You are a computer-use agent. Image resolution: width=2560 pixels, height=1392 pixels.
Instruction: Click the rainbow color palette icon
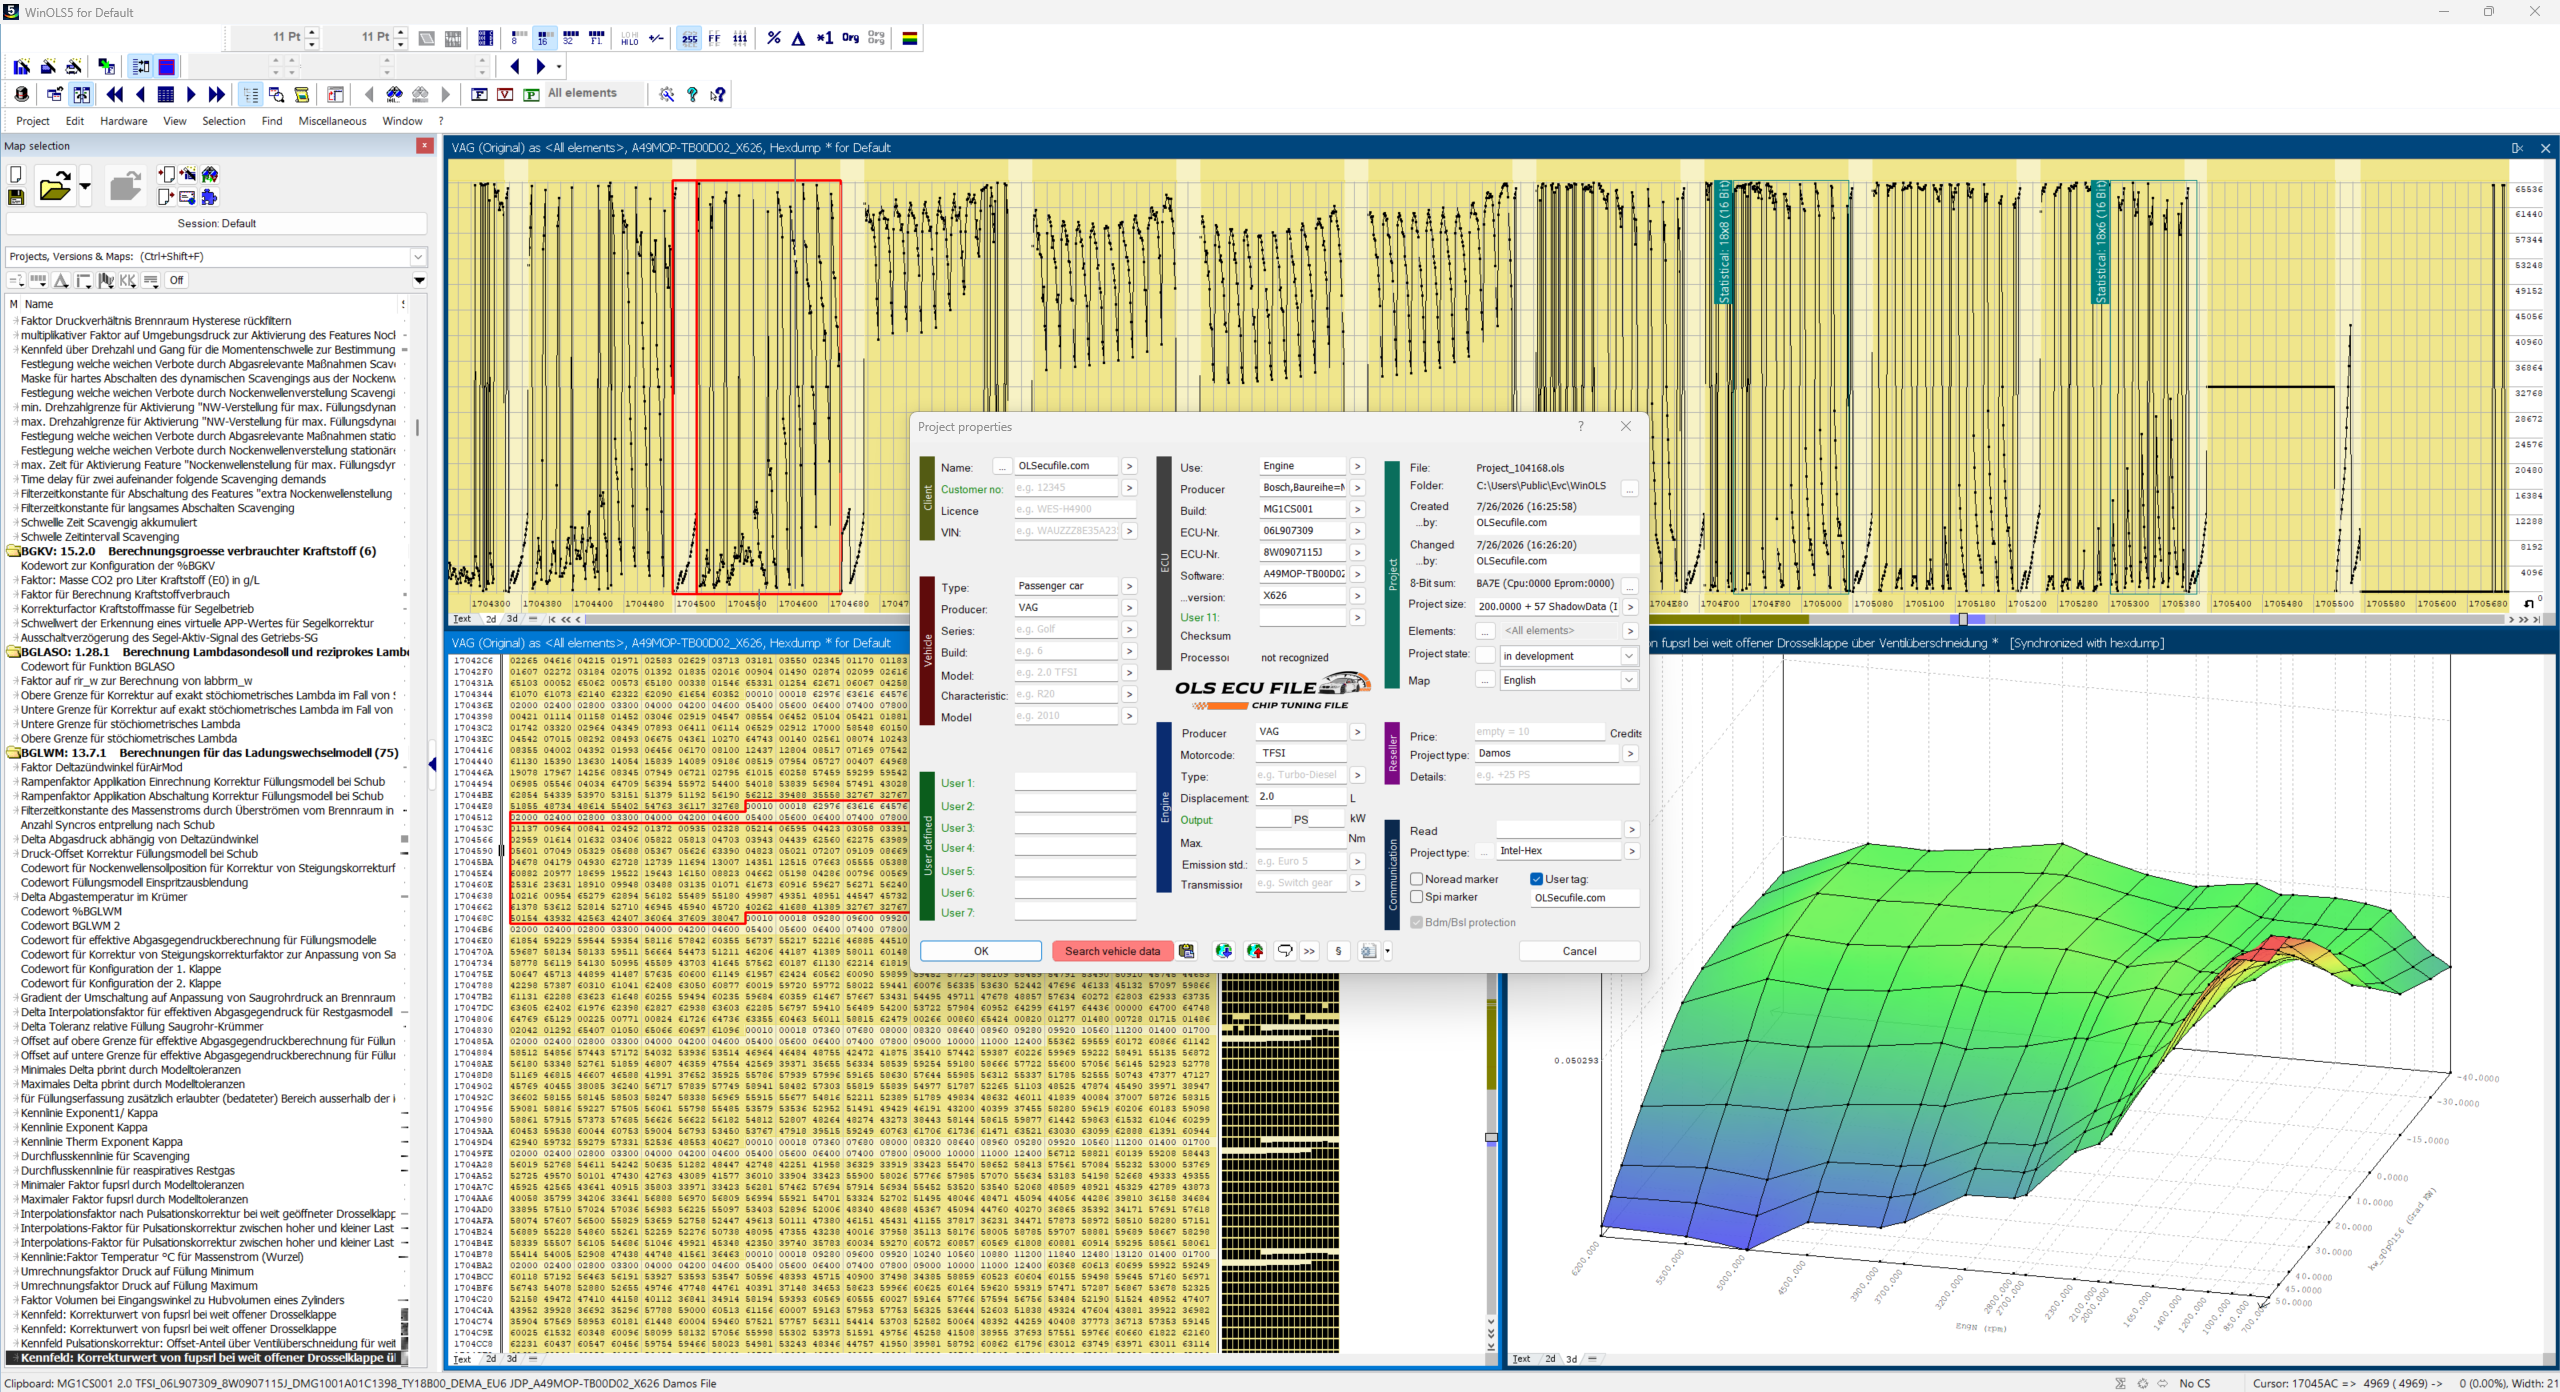coord(910,38)
